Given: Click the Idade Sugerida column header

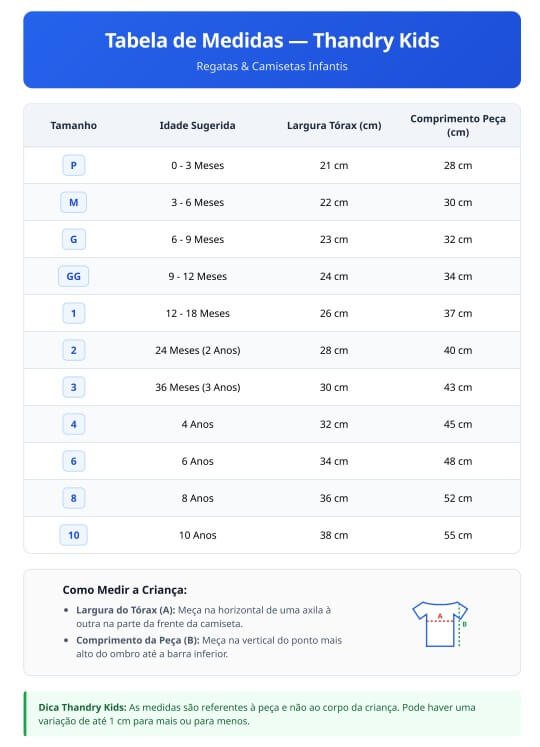Looking at the screenshot, I should (x=197, y=125).
